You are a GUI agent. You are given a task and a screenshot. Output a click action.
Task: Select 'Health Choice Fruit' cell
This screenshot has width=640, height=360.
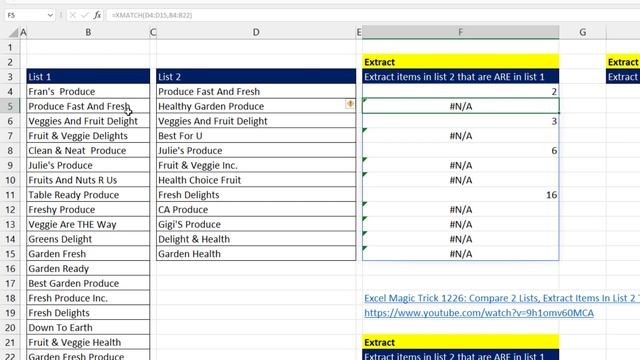point(256,180)
